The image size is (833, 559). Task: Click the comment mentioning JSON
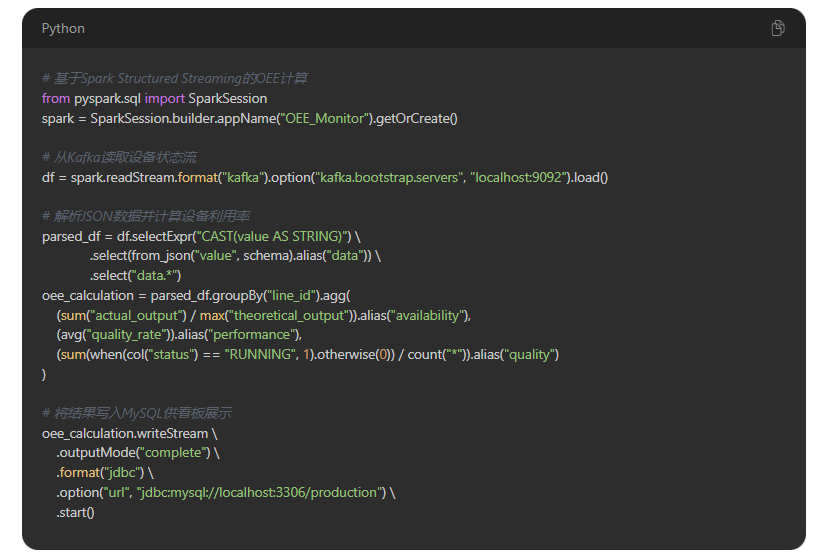point(146,216)
